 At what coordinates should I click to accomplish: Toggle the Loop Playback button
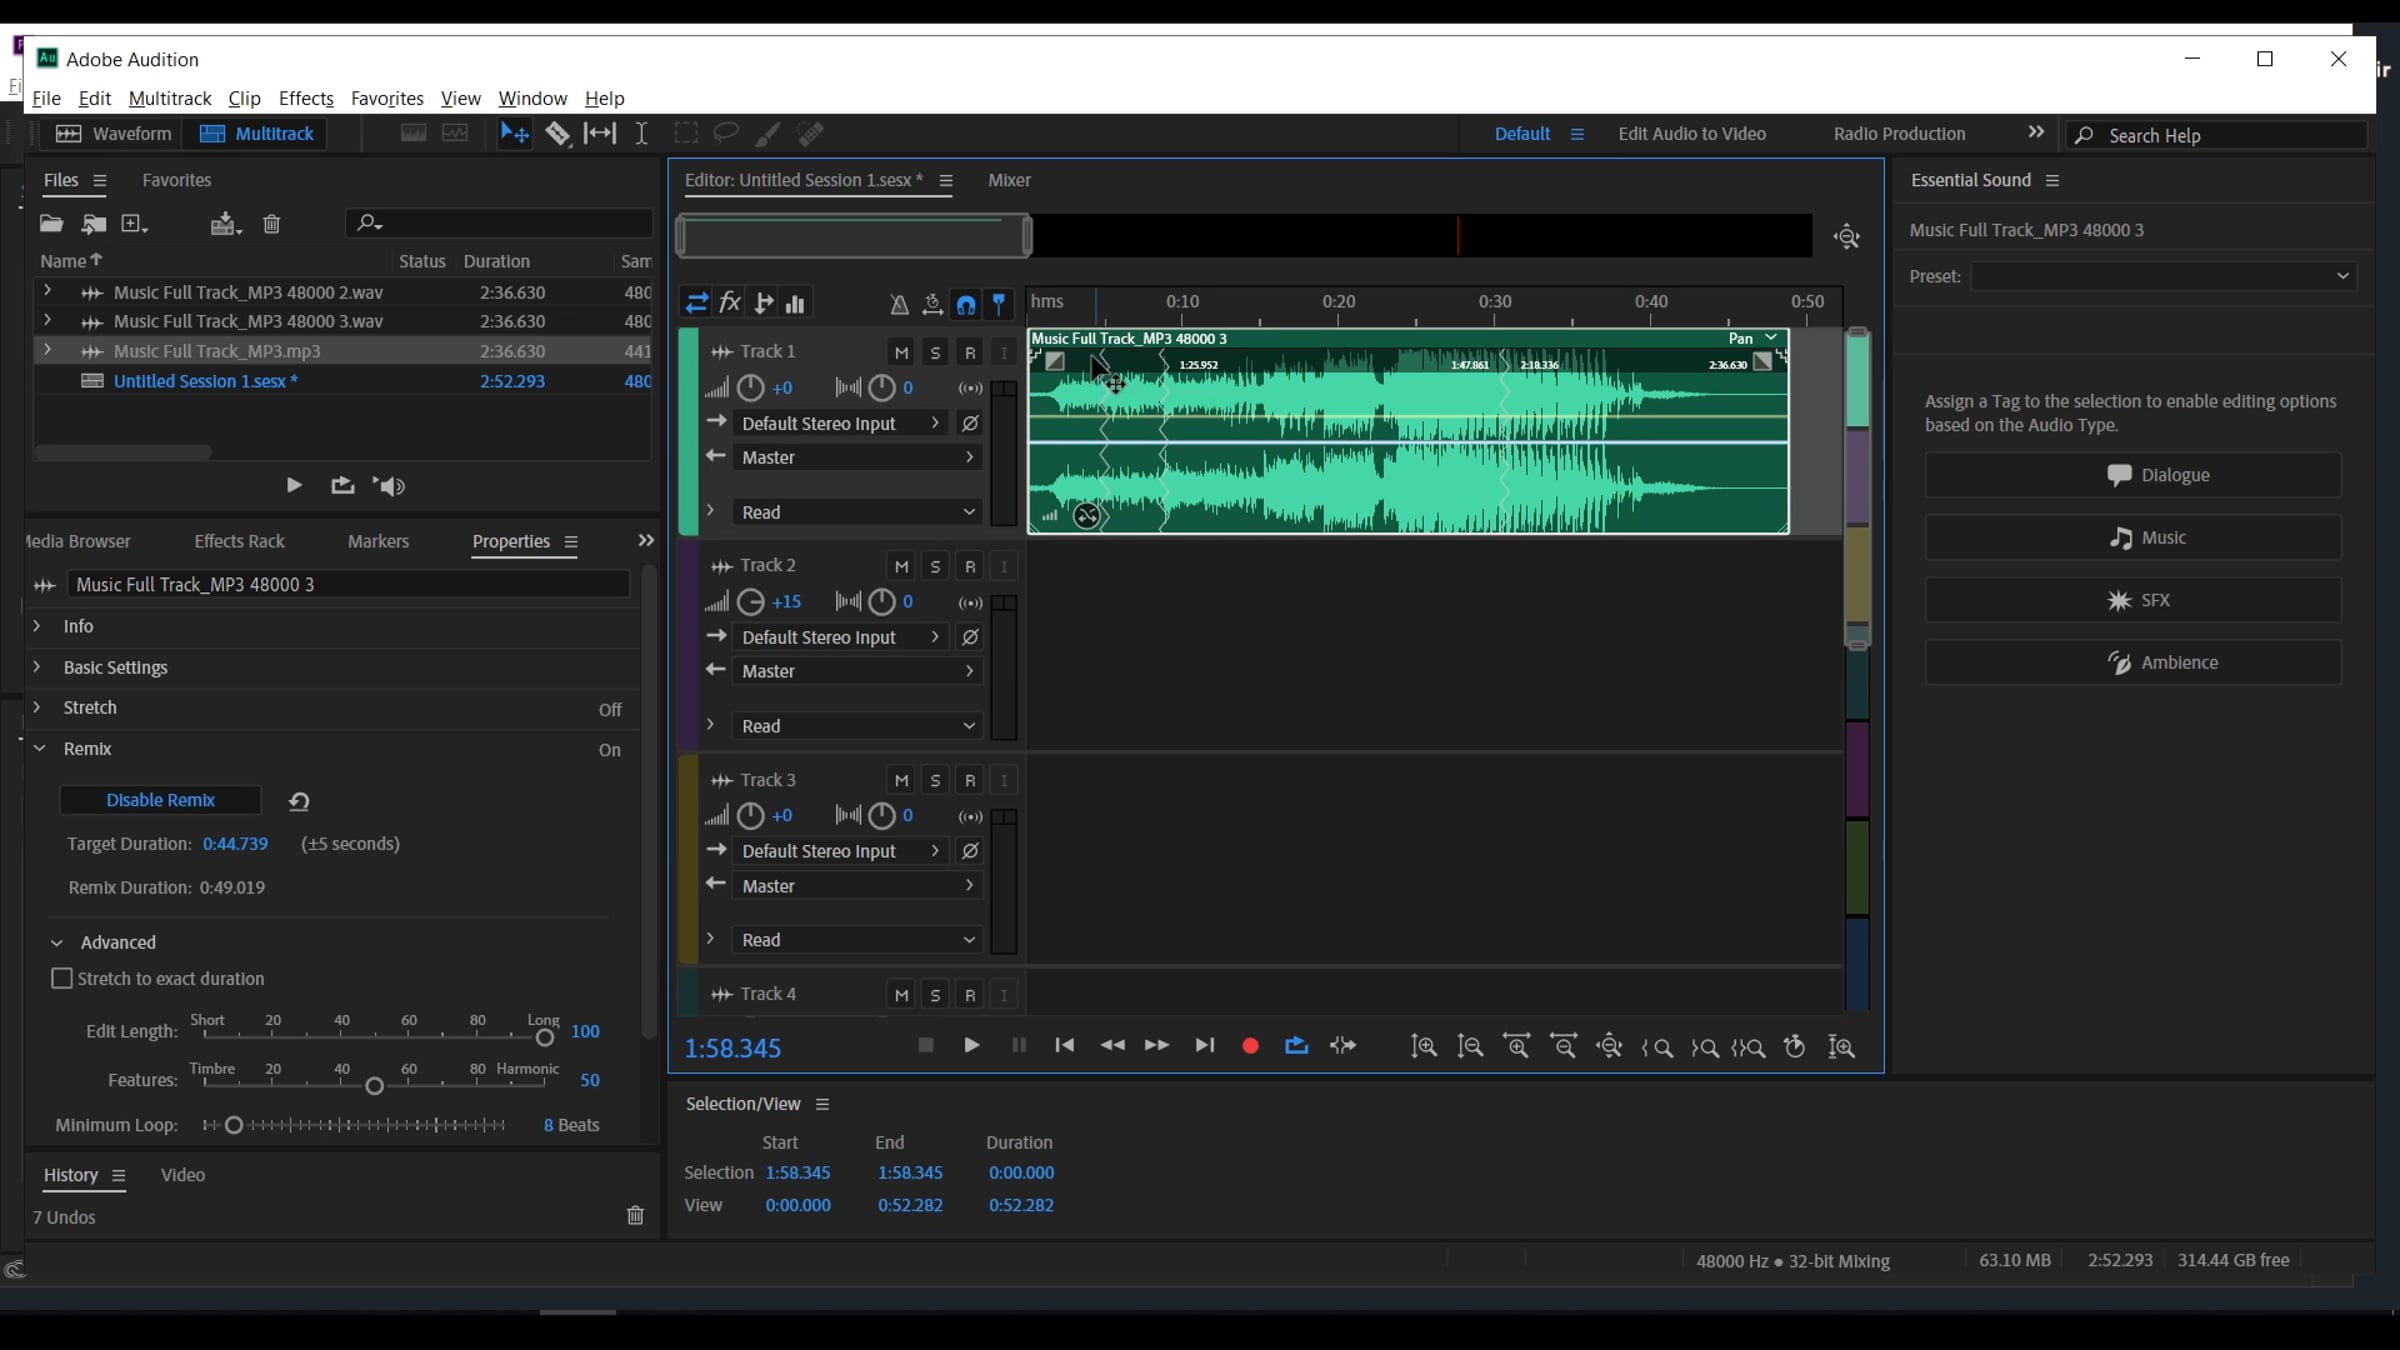pyautogui.click(x=1296, y=1046)
